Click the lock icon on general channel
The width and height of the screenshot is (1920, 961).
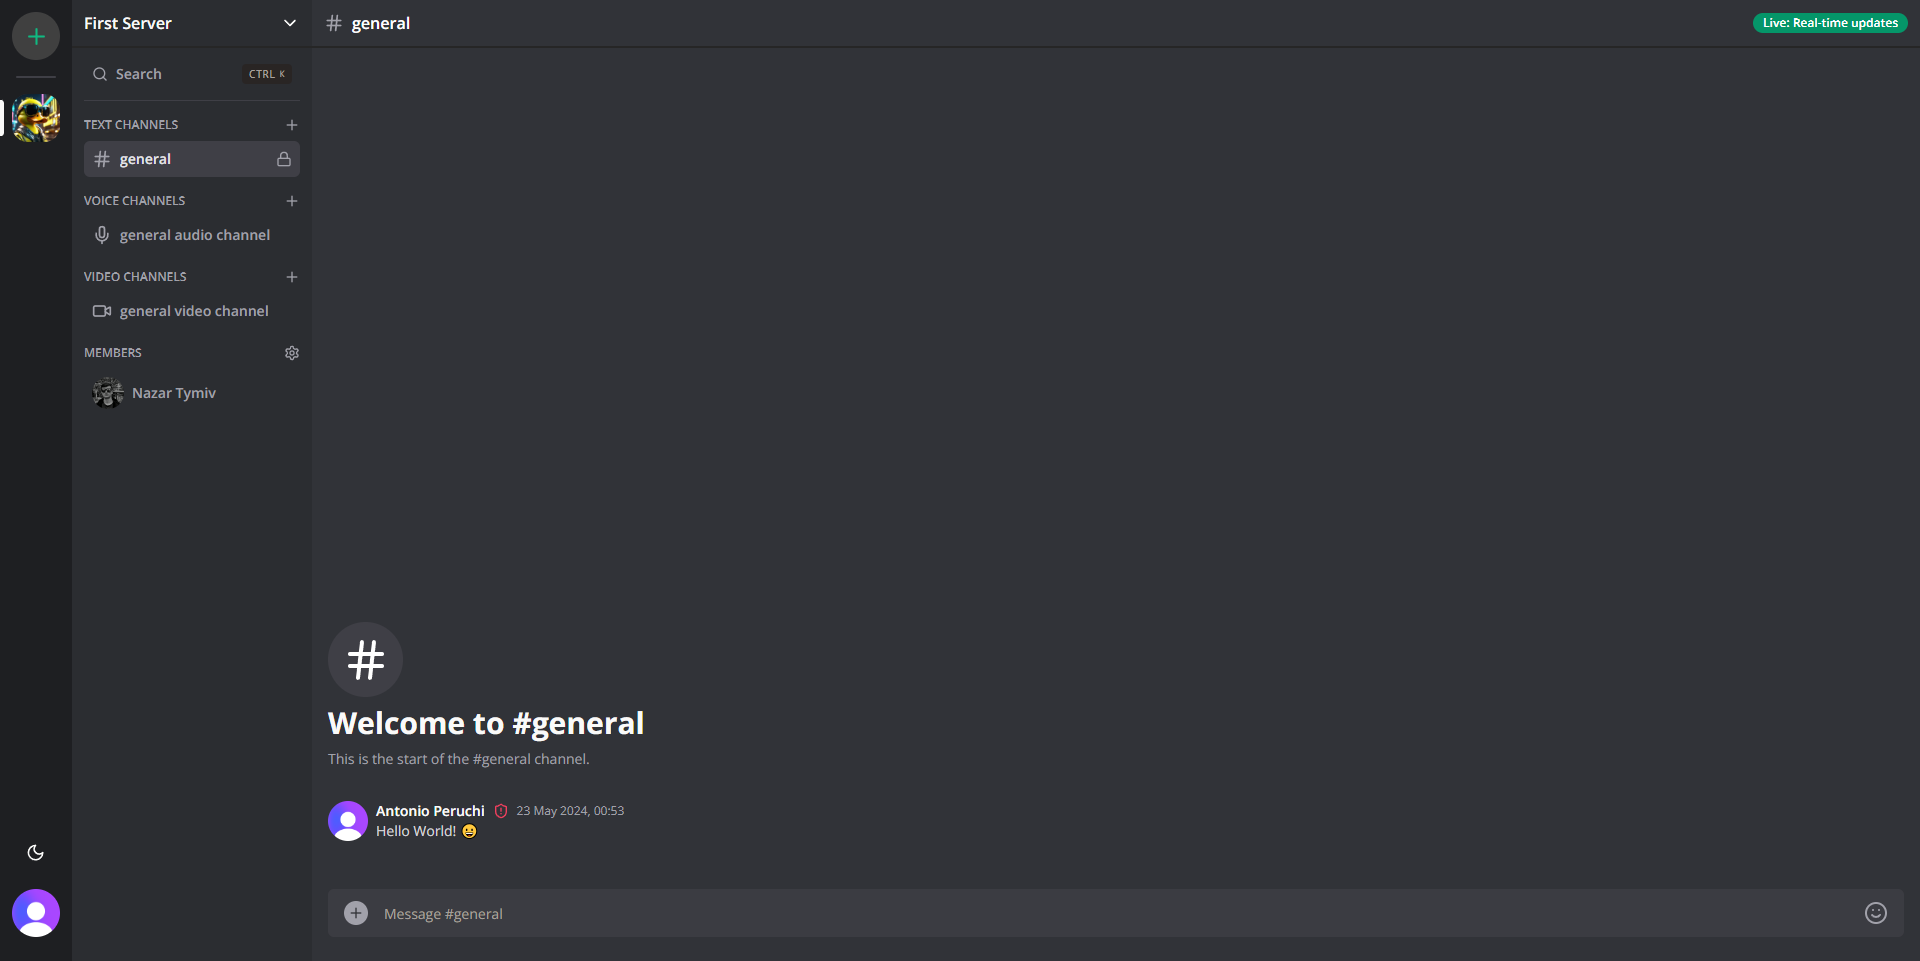point(284,159)
